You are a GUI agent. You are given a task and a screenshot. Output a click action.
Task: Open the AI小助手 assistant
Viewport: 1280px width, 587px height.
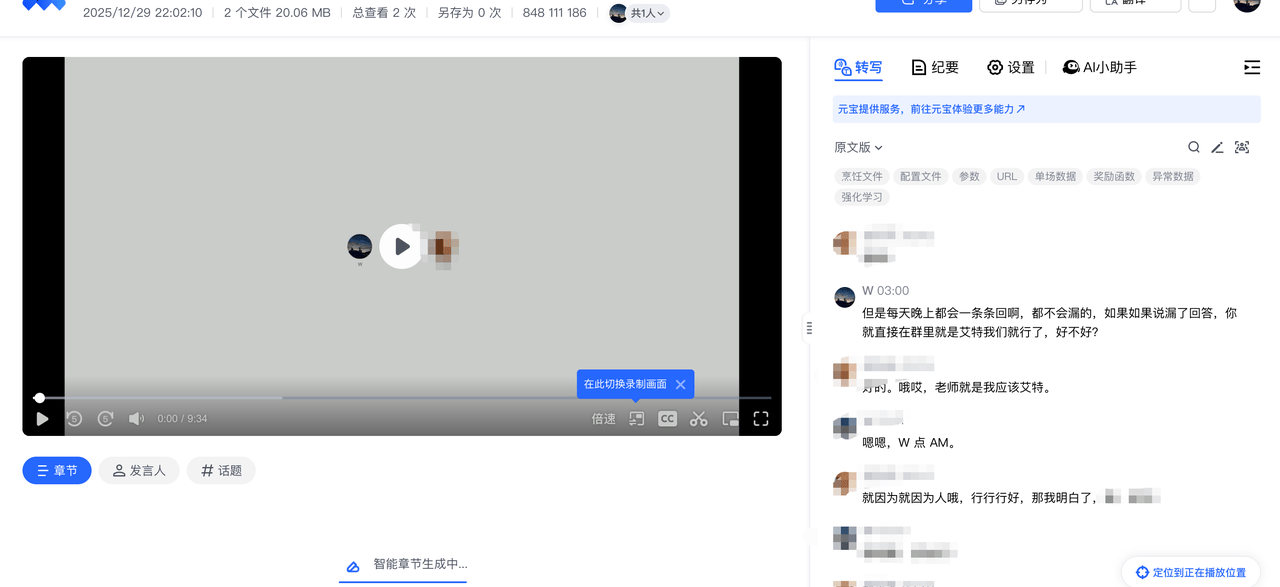coord(1098,67)
